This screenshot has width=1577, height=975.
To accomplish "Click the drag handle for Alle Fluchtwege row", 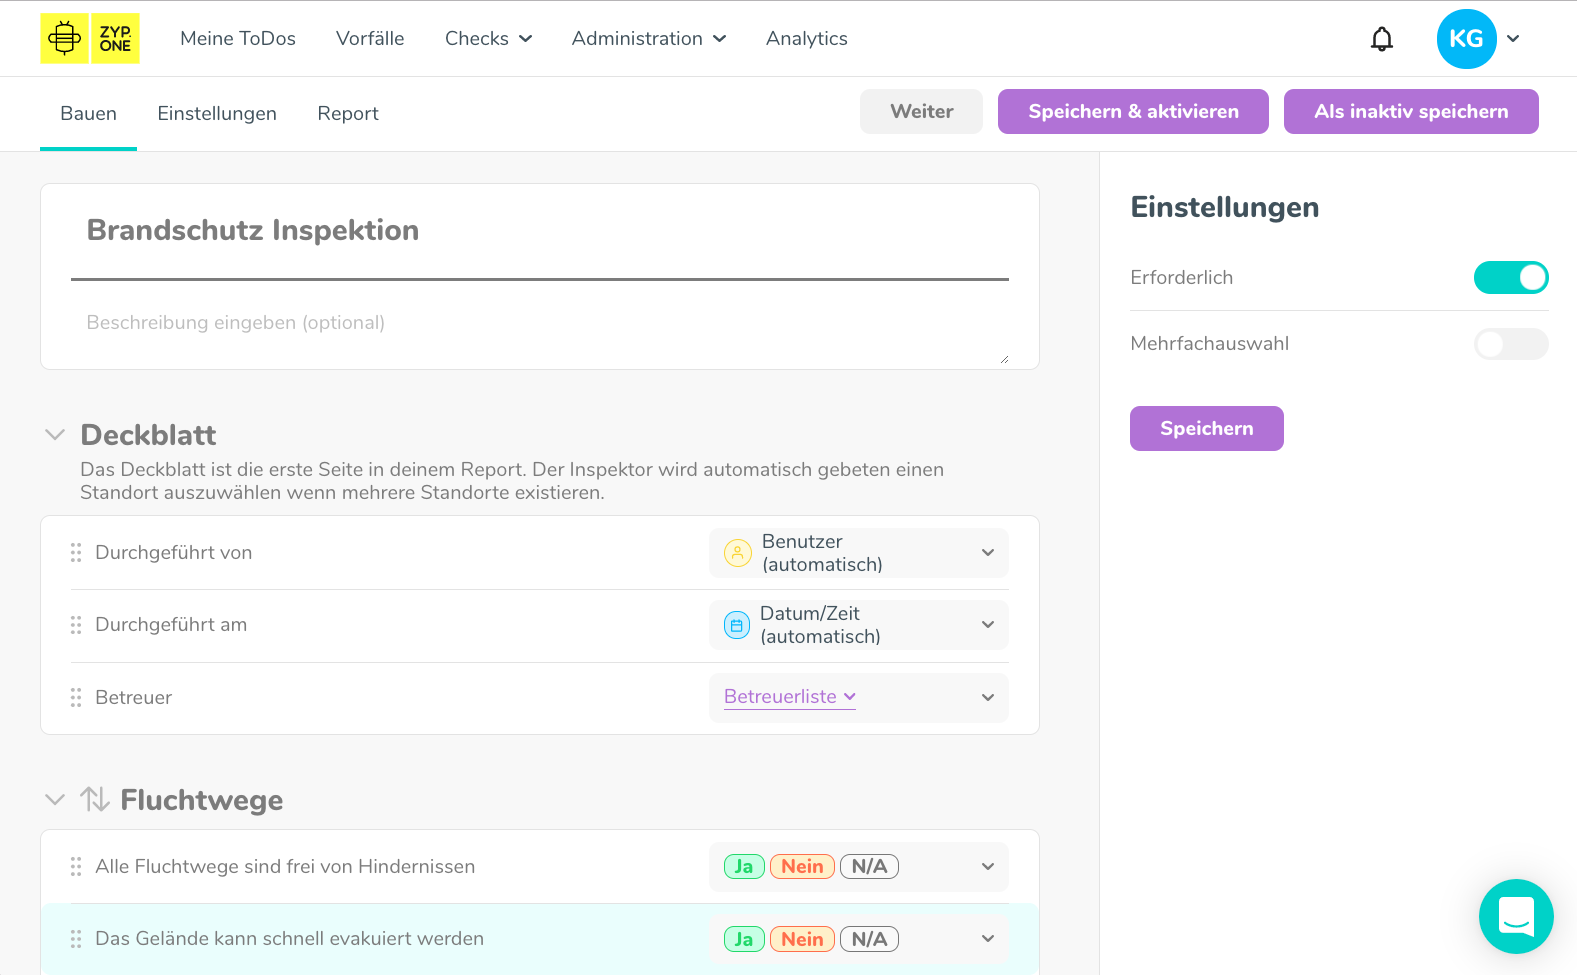I will coord(76,867).
